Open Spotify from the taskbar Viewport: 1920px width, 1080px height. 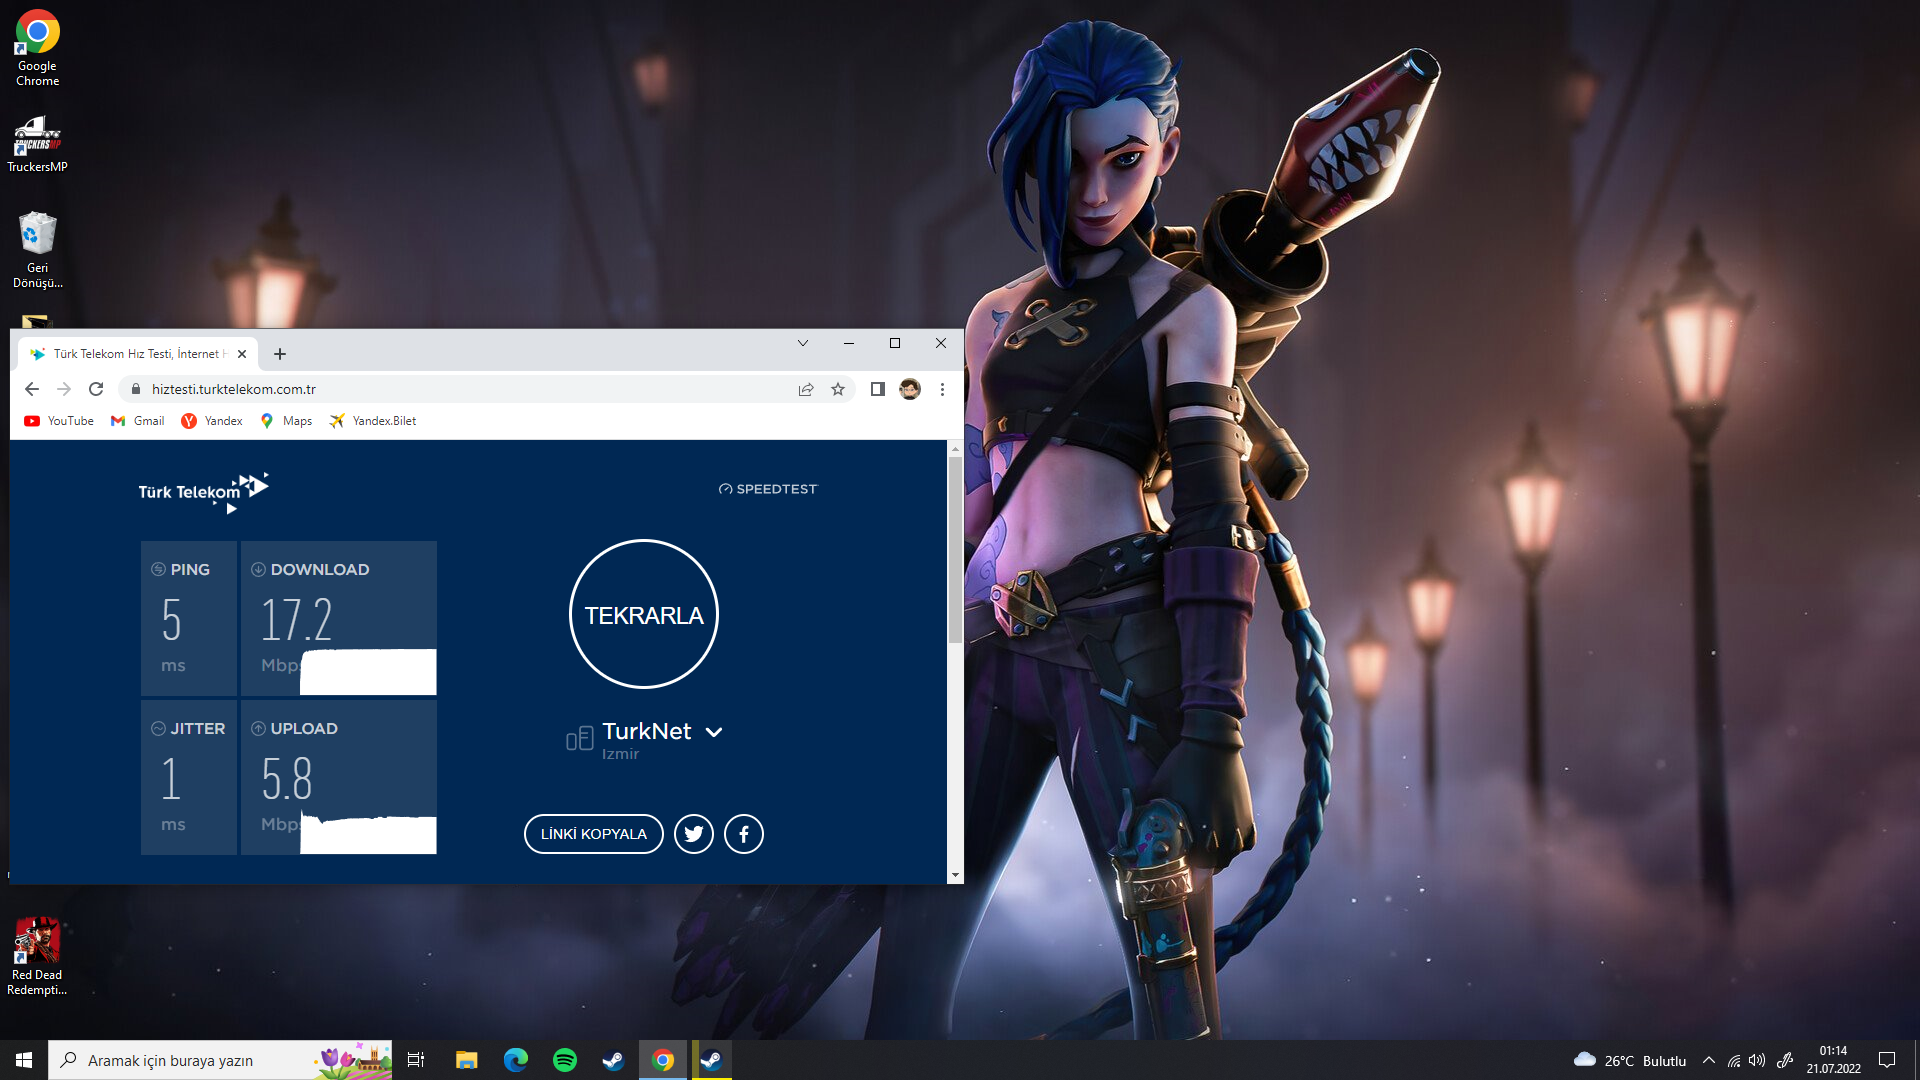[x=565, y=1060]
